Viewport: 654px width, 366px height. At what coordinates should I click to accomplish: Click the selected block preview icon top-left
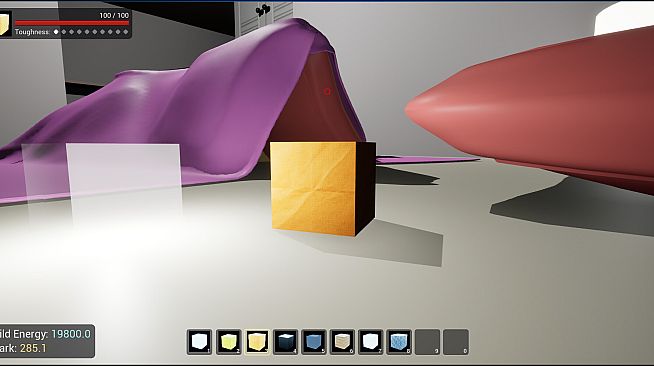pos(5,24)
